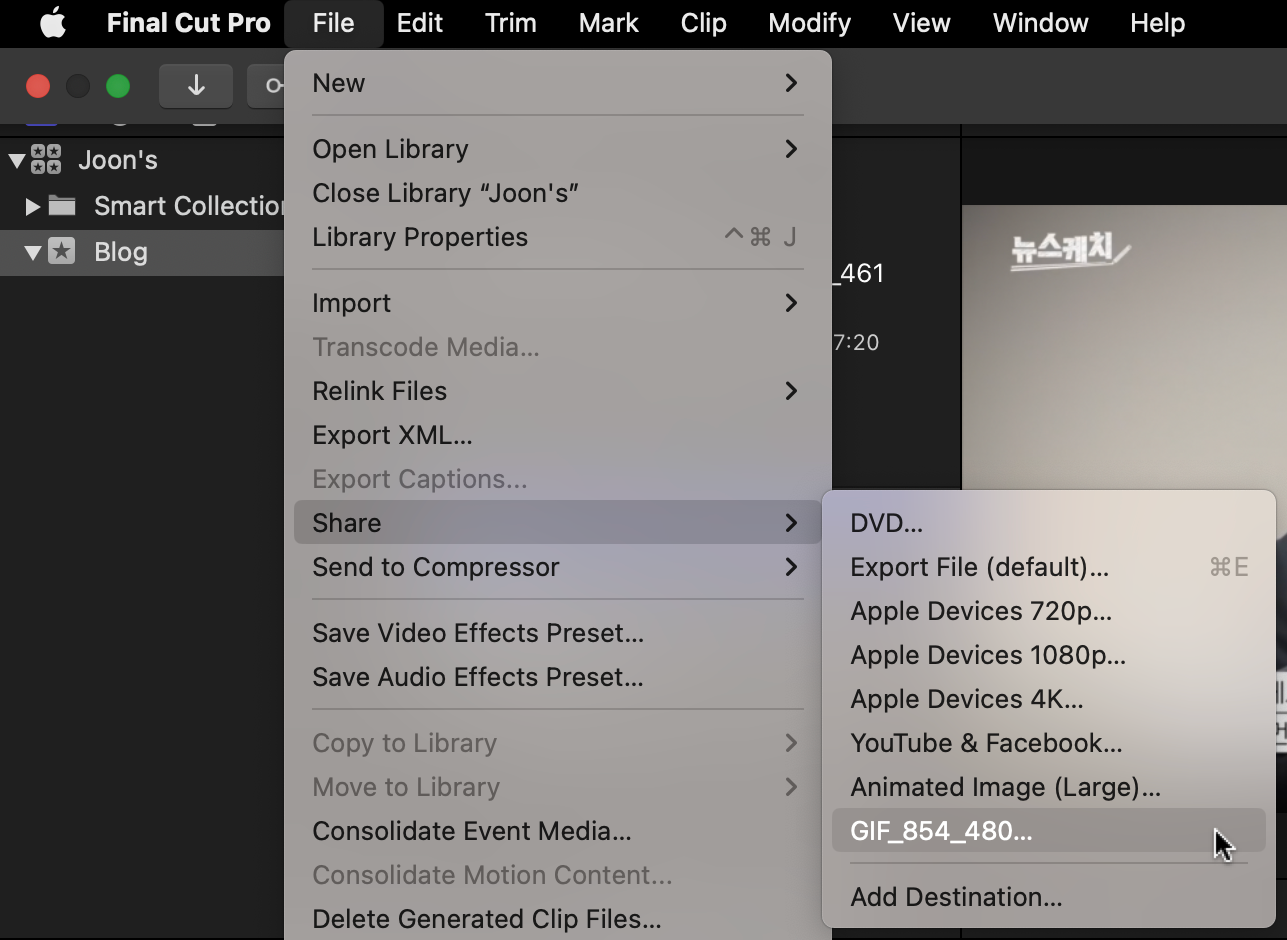Expand the Open Library submenu
The width and height of the screenshot is (1287, 940).
(x=558, y=149)
